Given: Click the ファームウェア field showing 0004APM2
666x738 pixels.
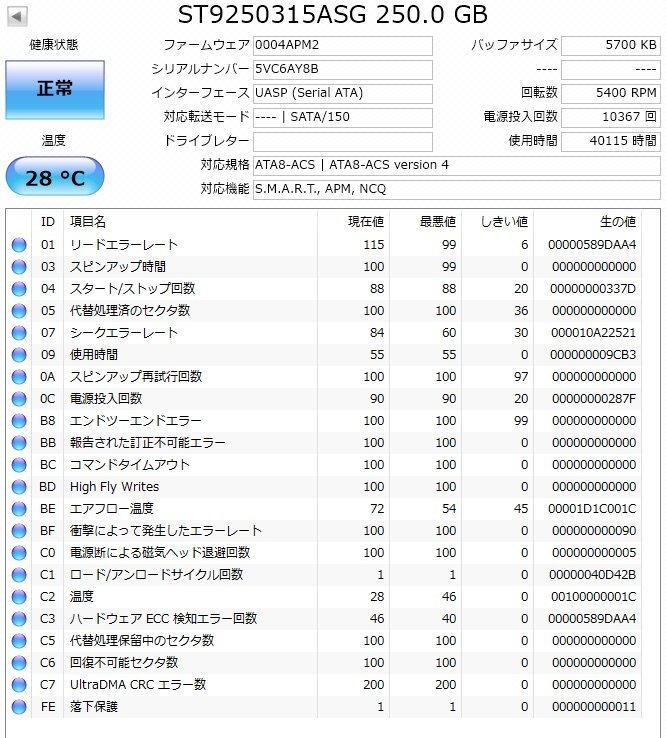Looking at the screenshot, I should (343, 46).
